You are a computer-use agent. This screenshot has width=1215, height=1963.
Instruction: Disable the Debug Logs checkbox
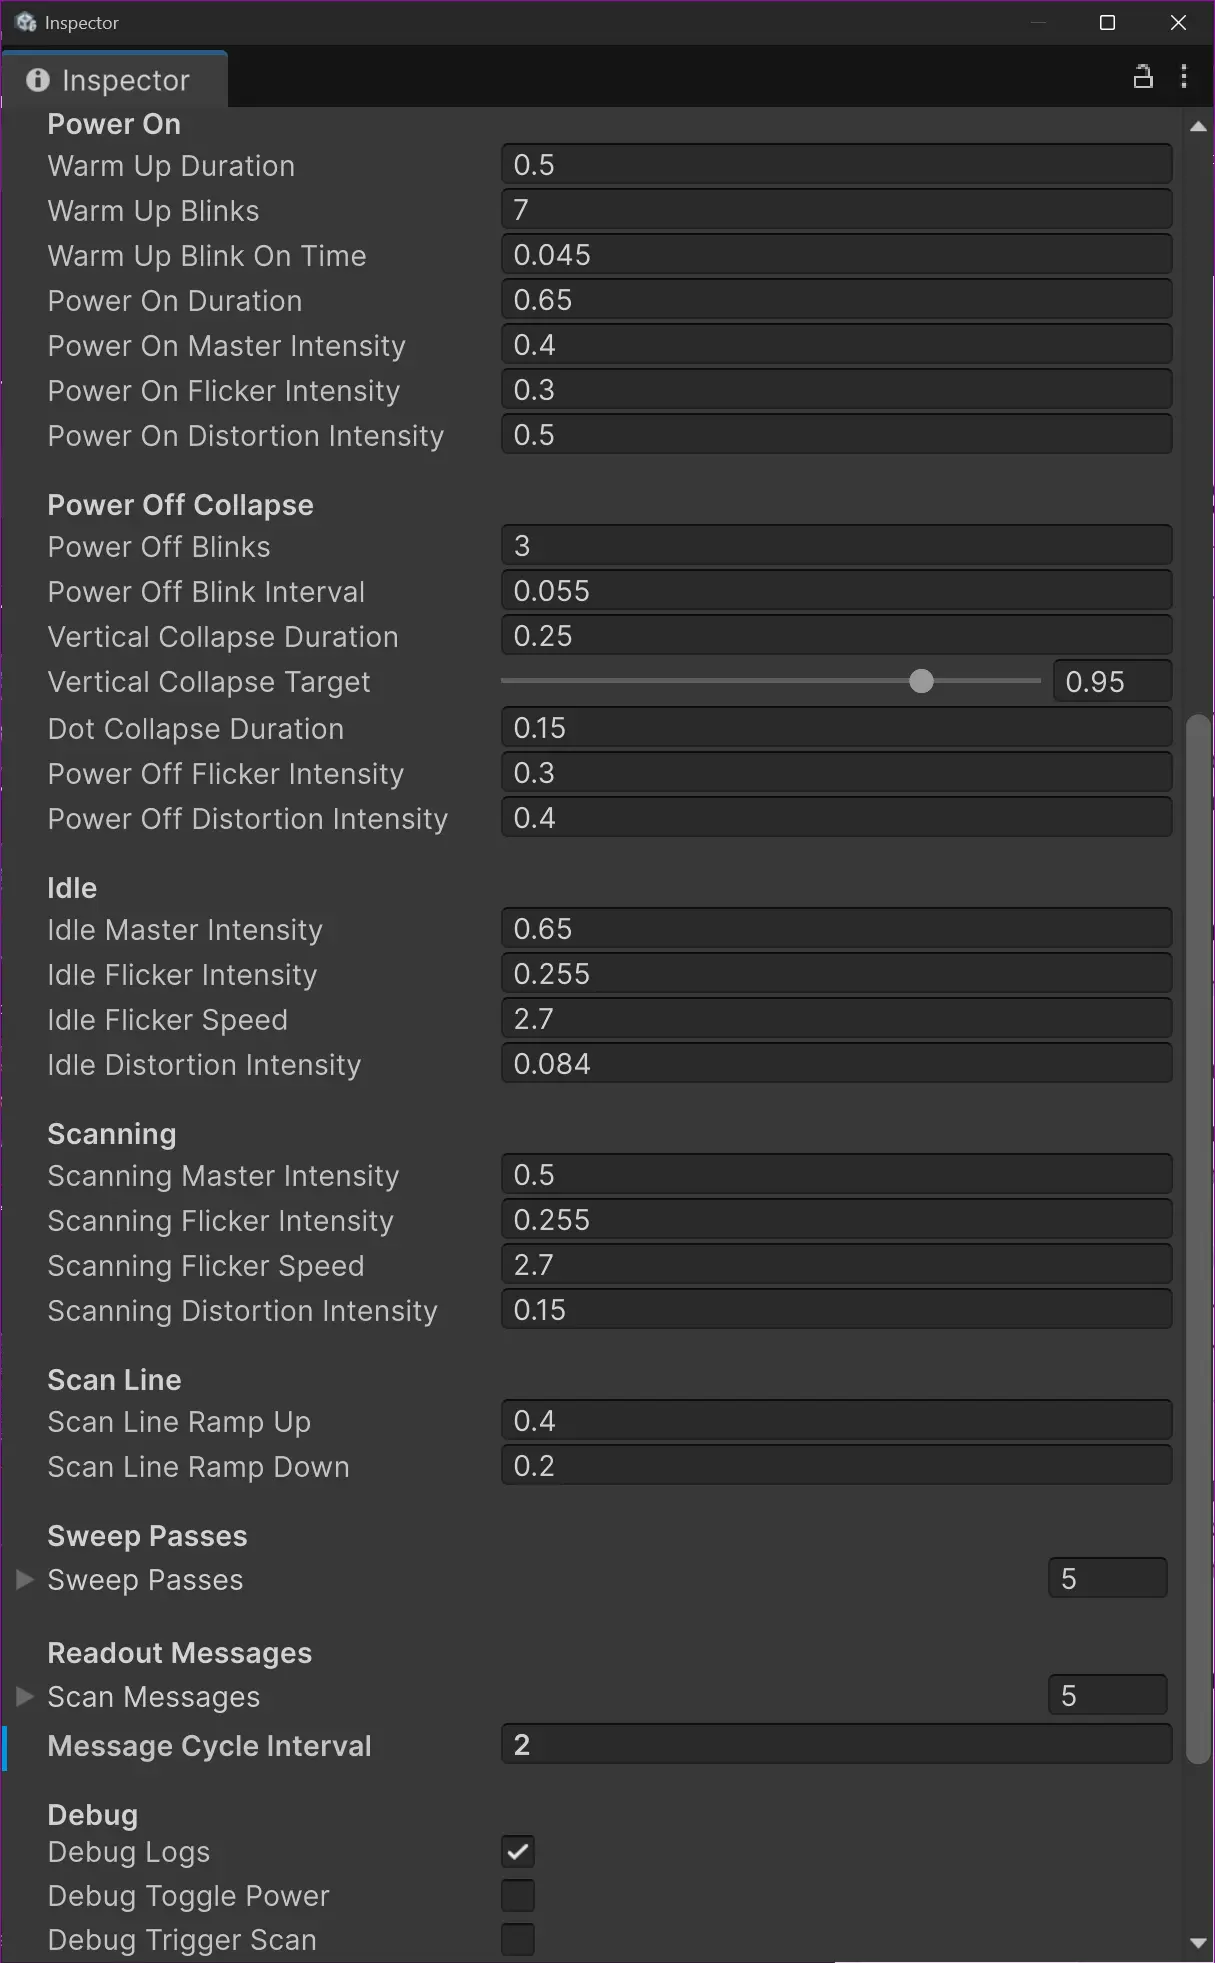tap(517, 1851)
